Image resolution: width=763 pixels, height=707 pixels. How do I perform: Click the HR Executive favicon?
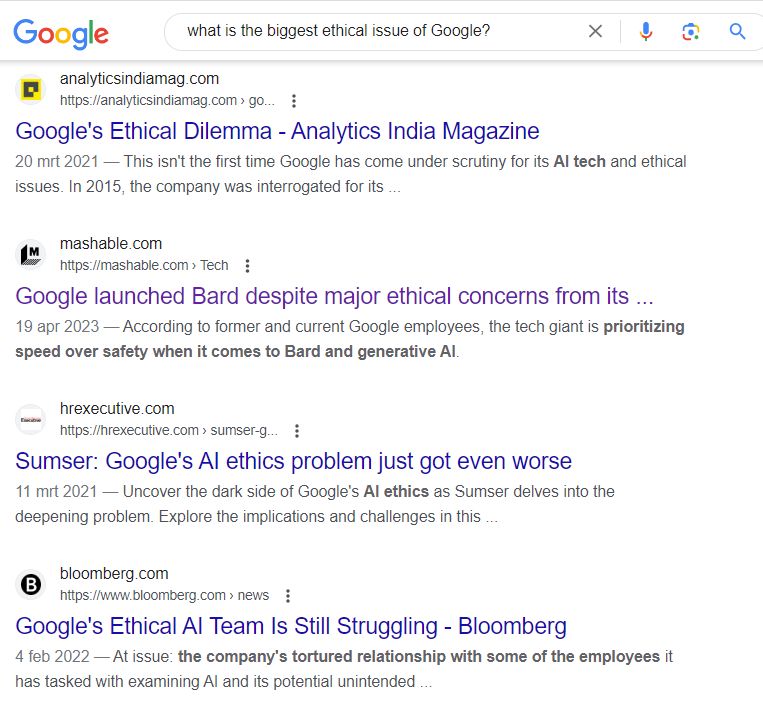point(31,419)
